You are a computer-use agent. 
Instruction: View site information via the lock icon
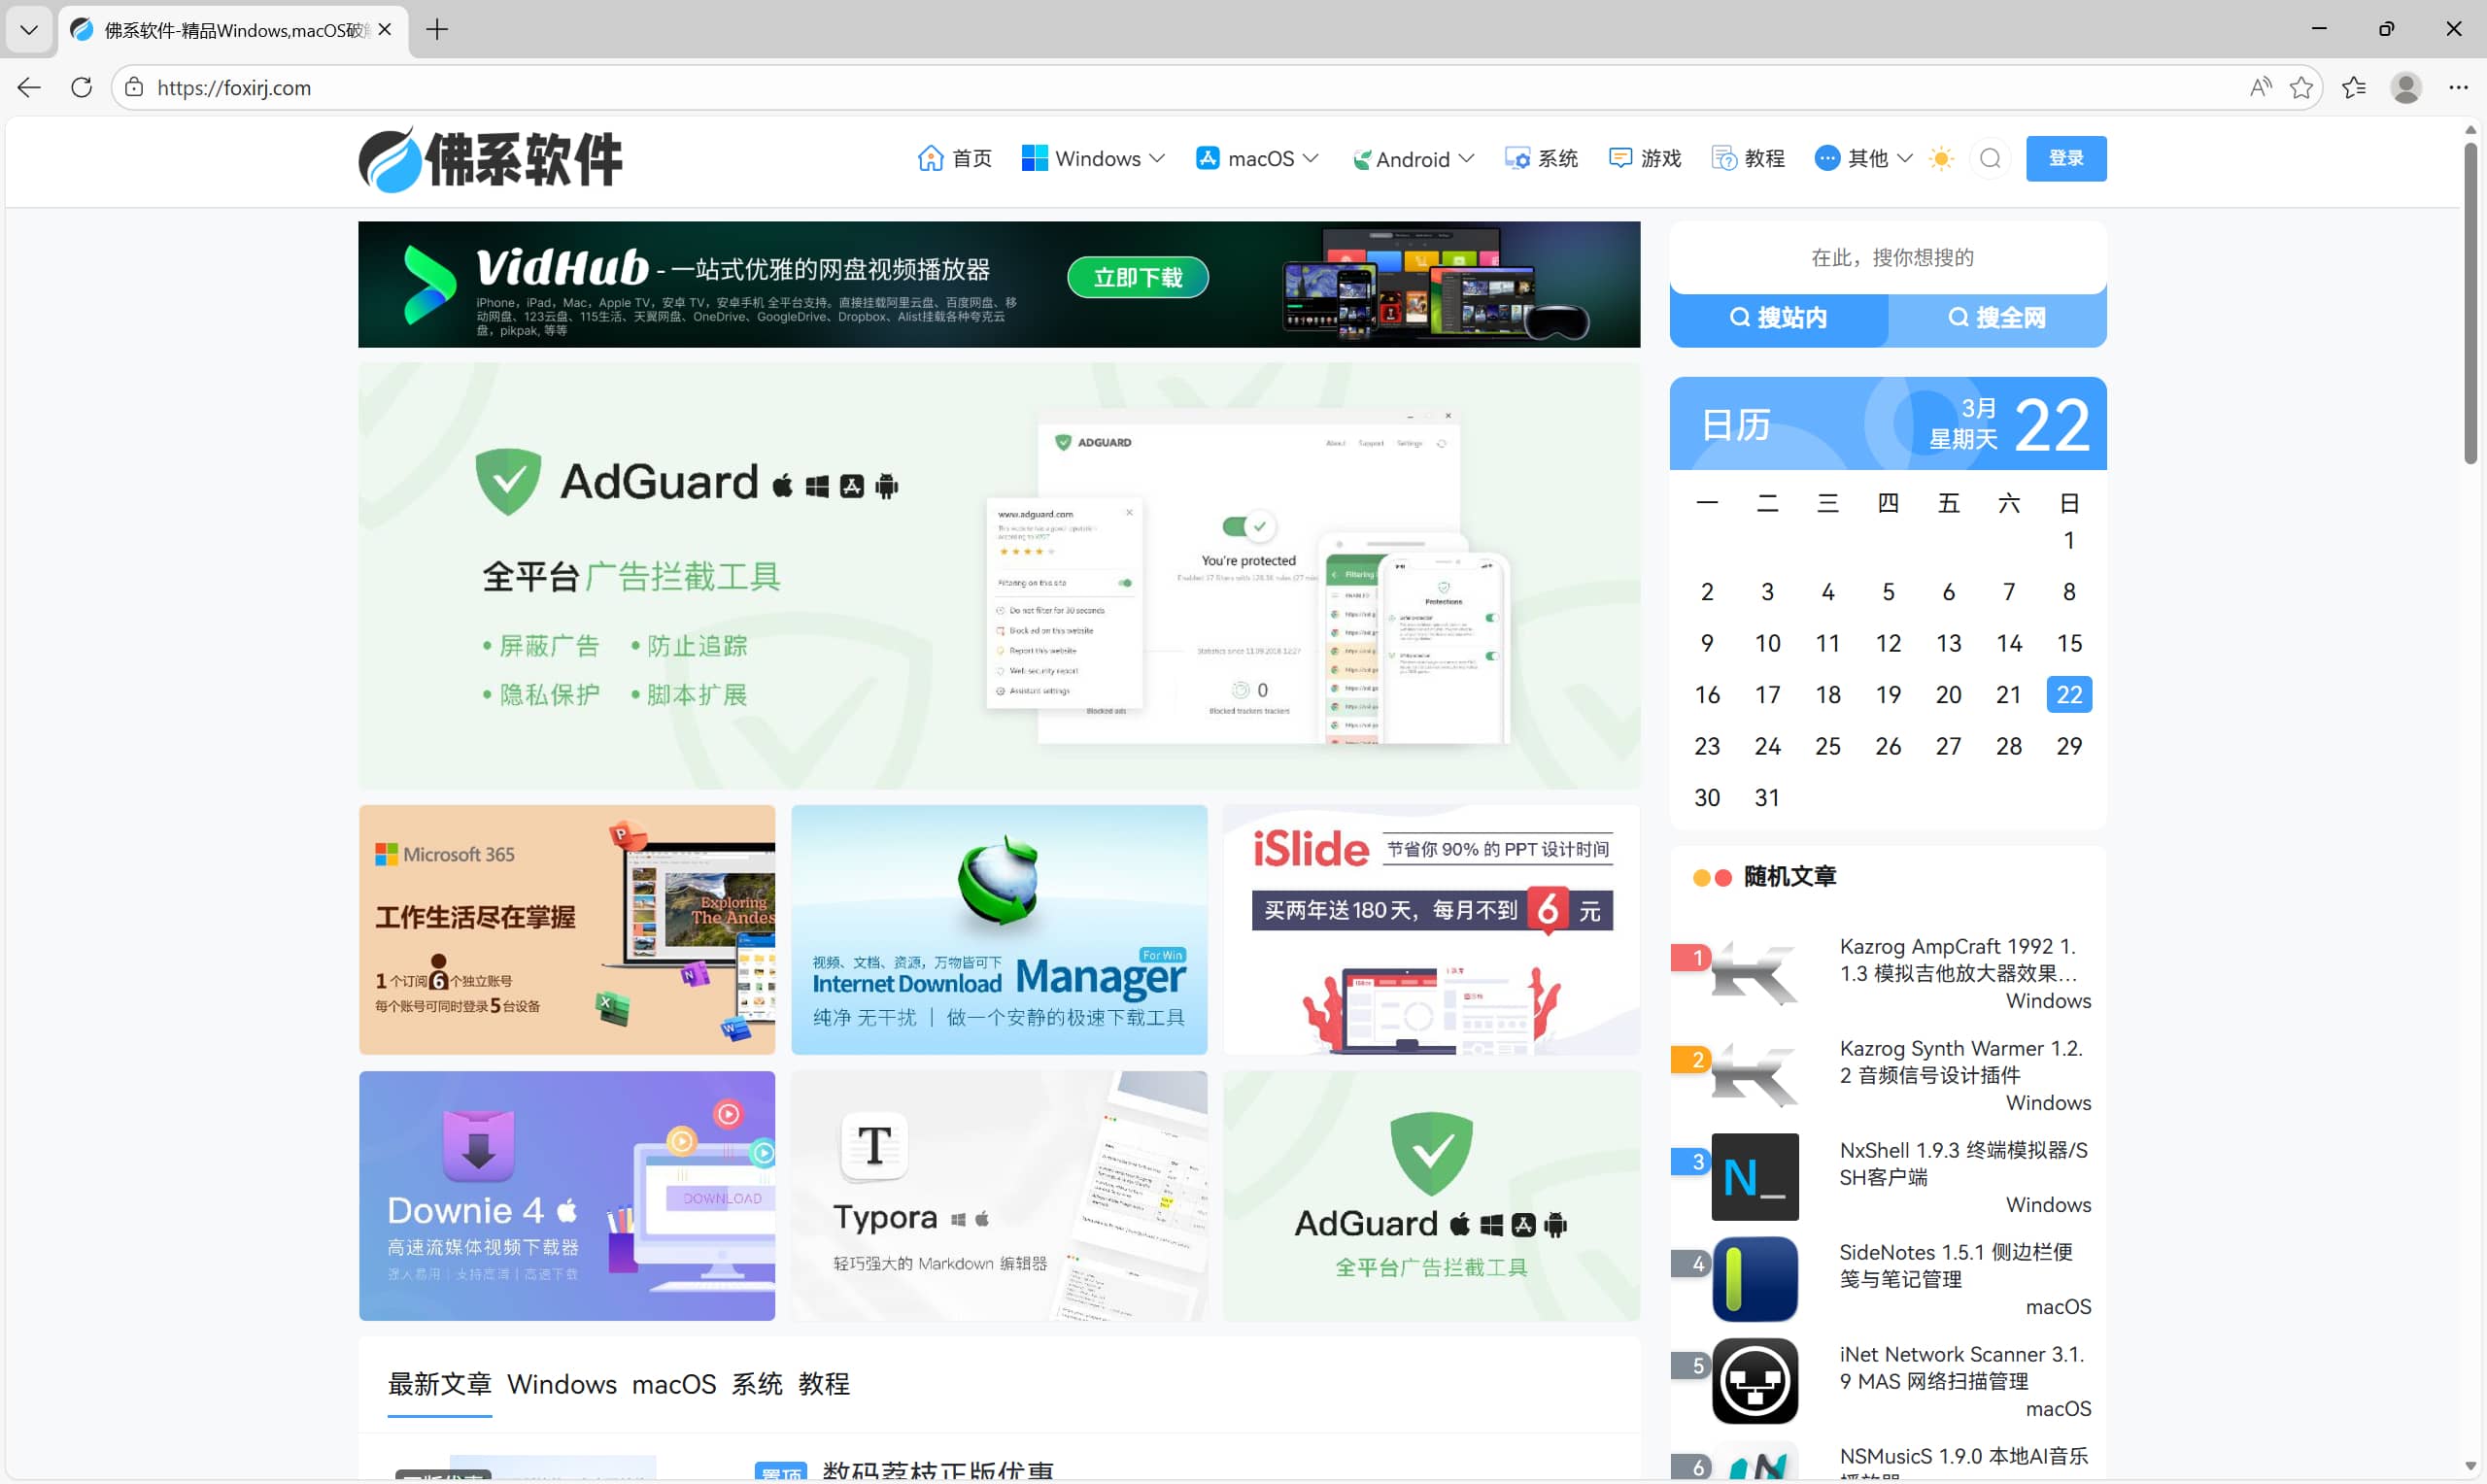coord(134,88)
